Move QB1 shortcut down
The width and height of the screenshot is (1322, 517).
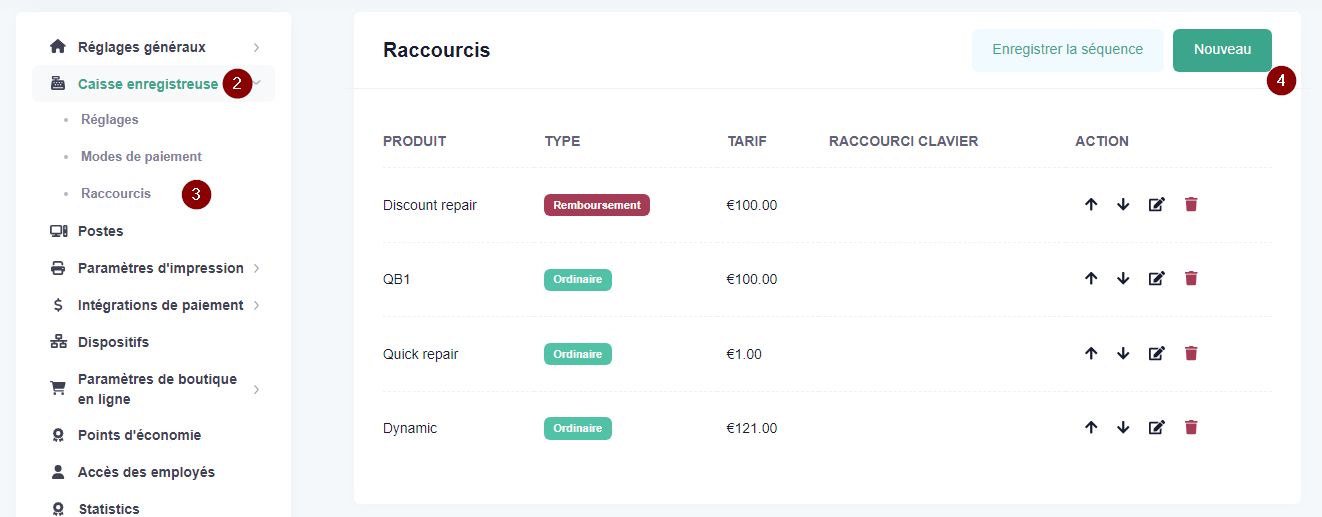pos(1123,279)
